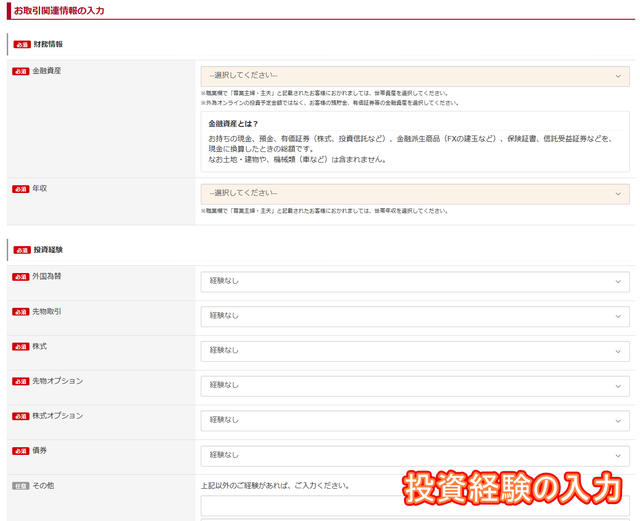Click the その他 row label
Viewport: 640px width, 521px height.
(43, 485)
